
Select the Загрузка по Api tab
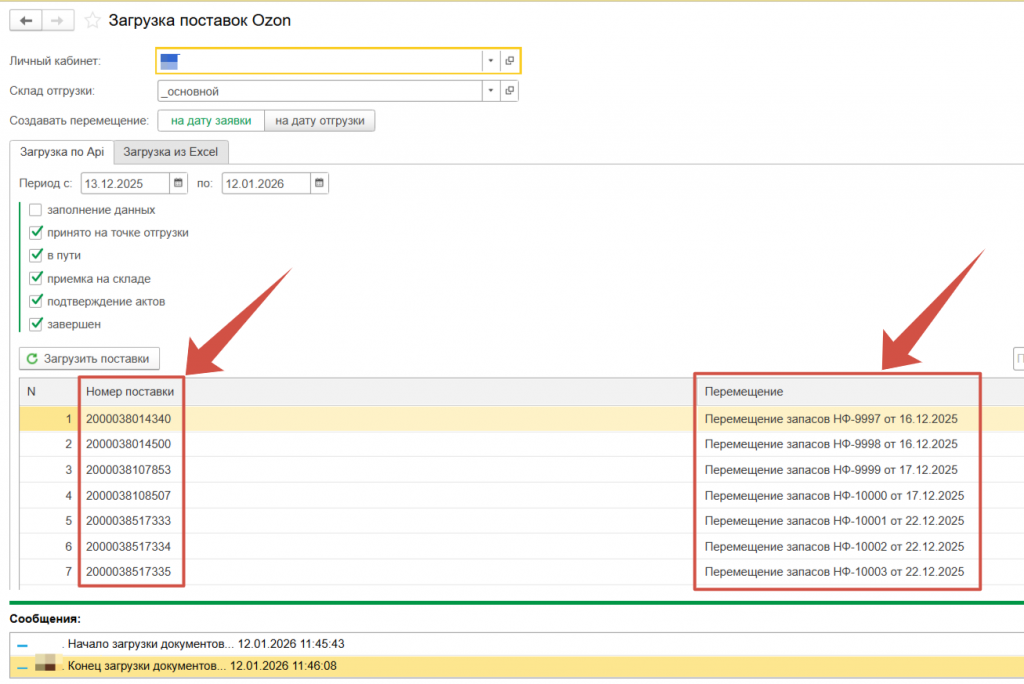click(x=62, y=152)
